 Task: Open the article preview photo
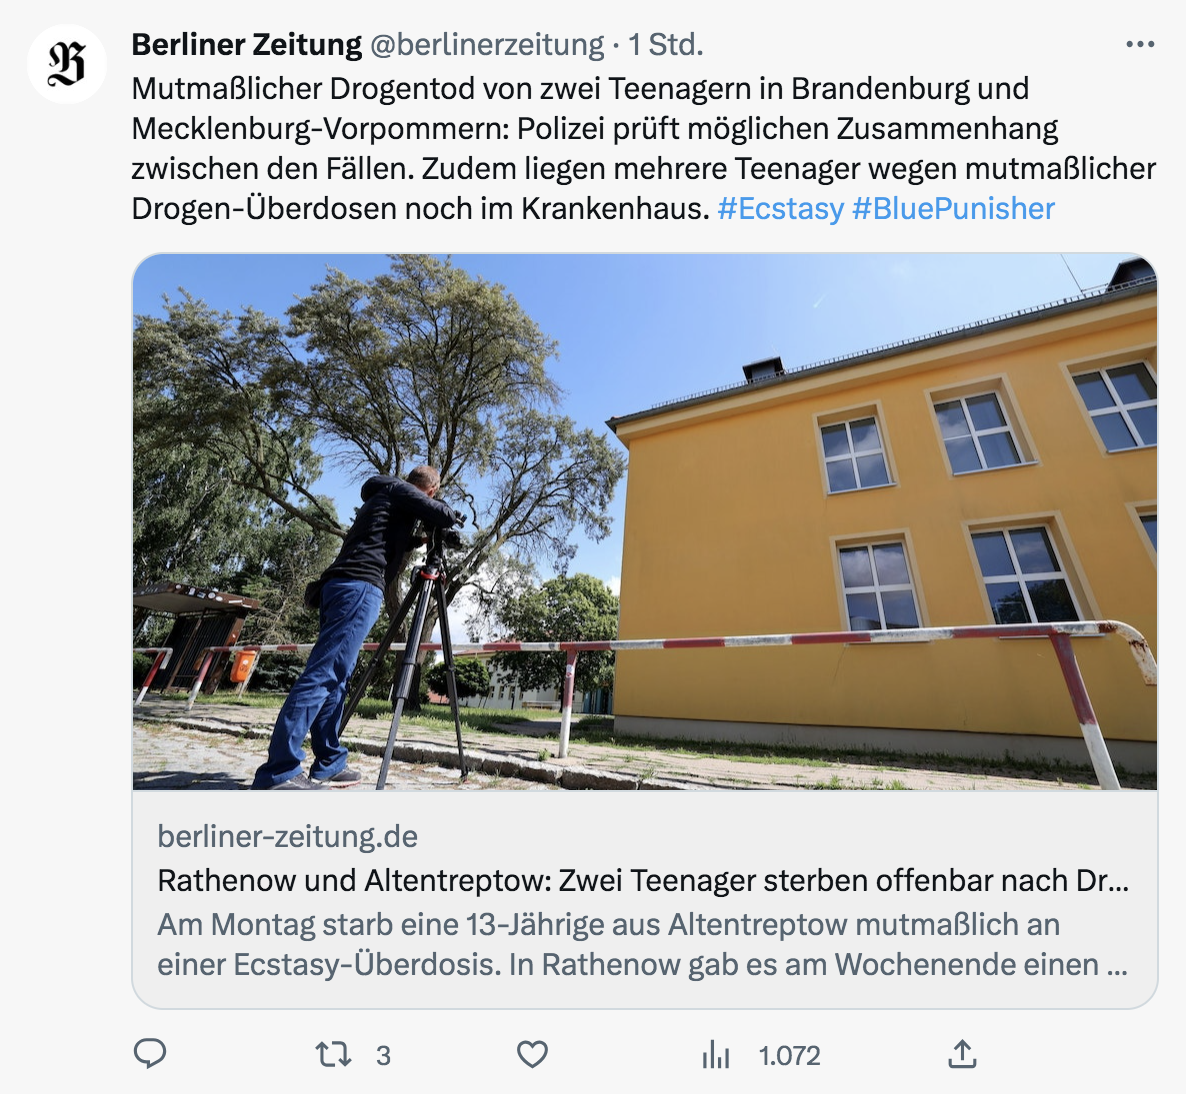tap(644, 522)
